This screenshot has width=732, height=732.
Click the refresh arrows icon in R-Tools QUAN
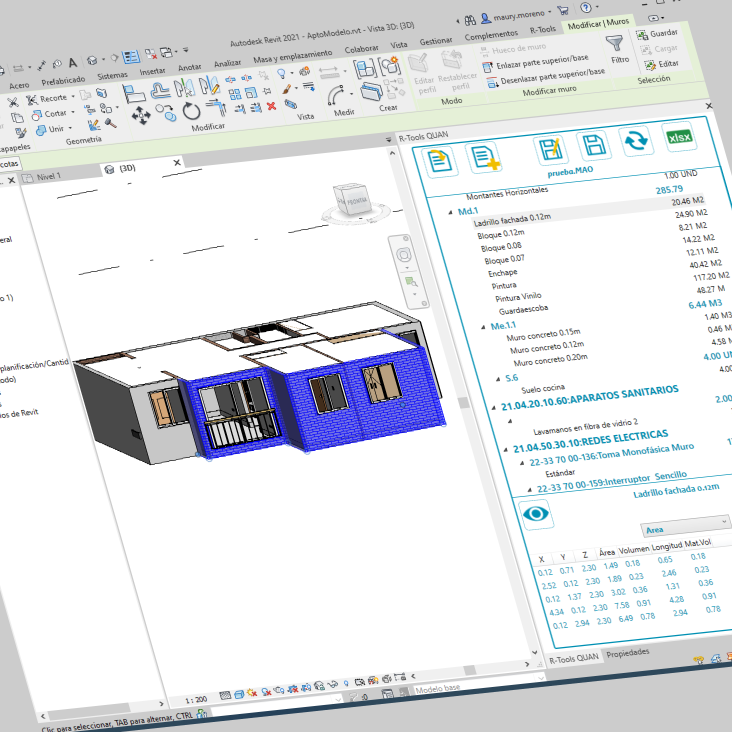[x=636, y=141]
